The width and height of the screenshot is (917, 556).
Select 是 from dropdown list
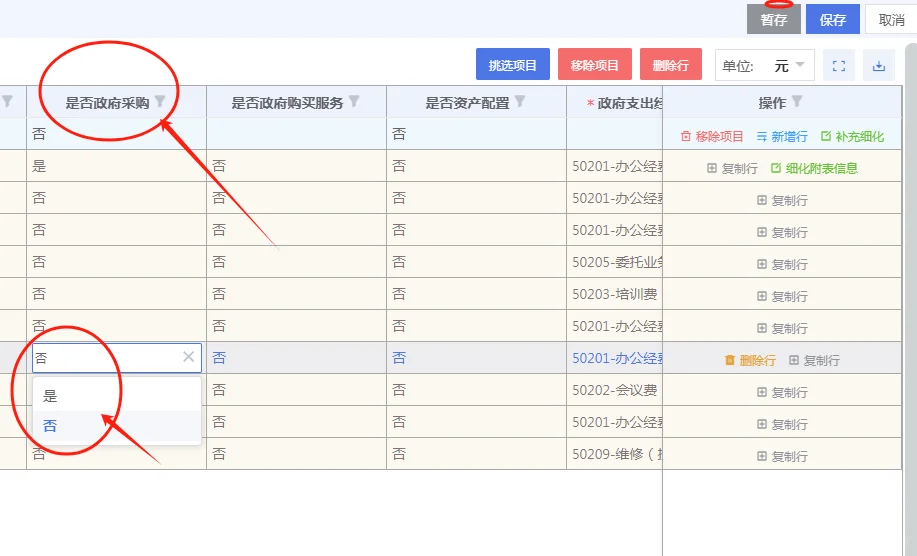117,395
